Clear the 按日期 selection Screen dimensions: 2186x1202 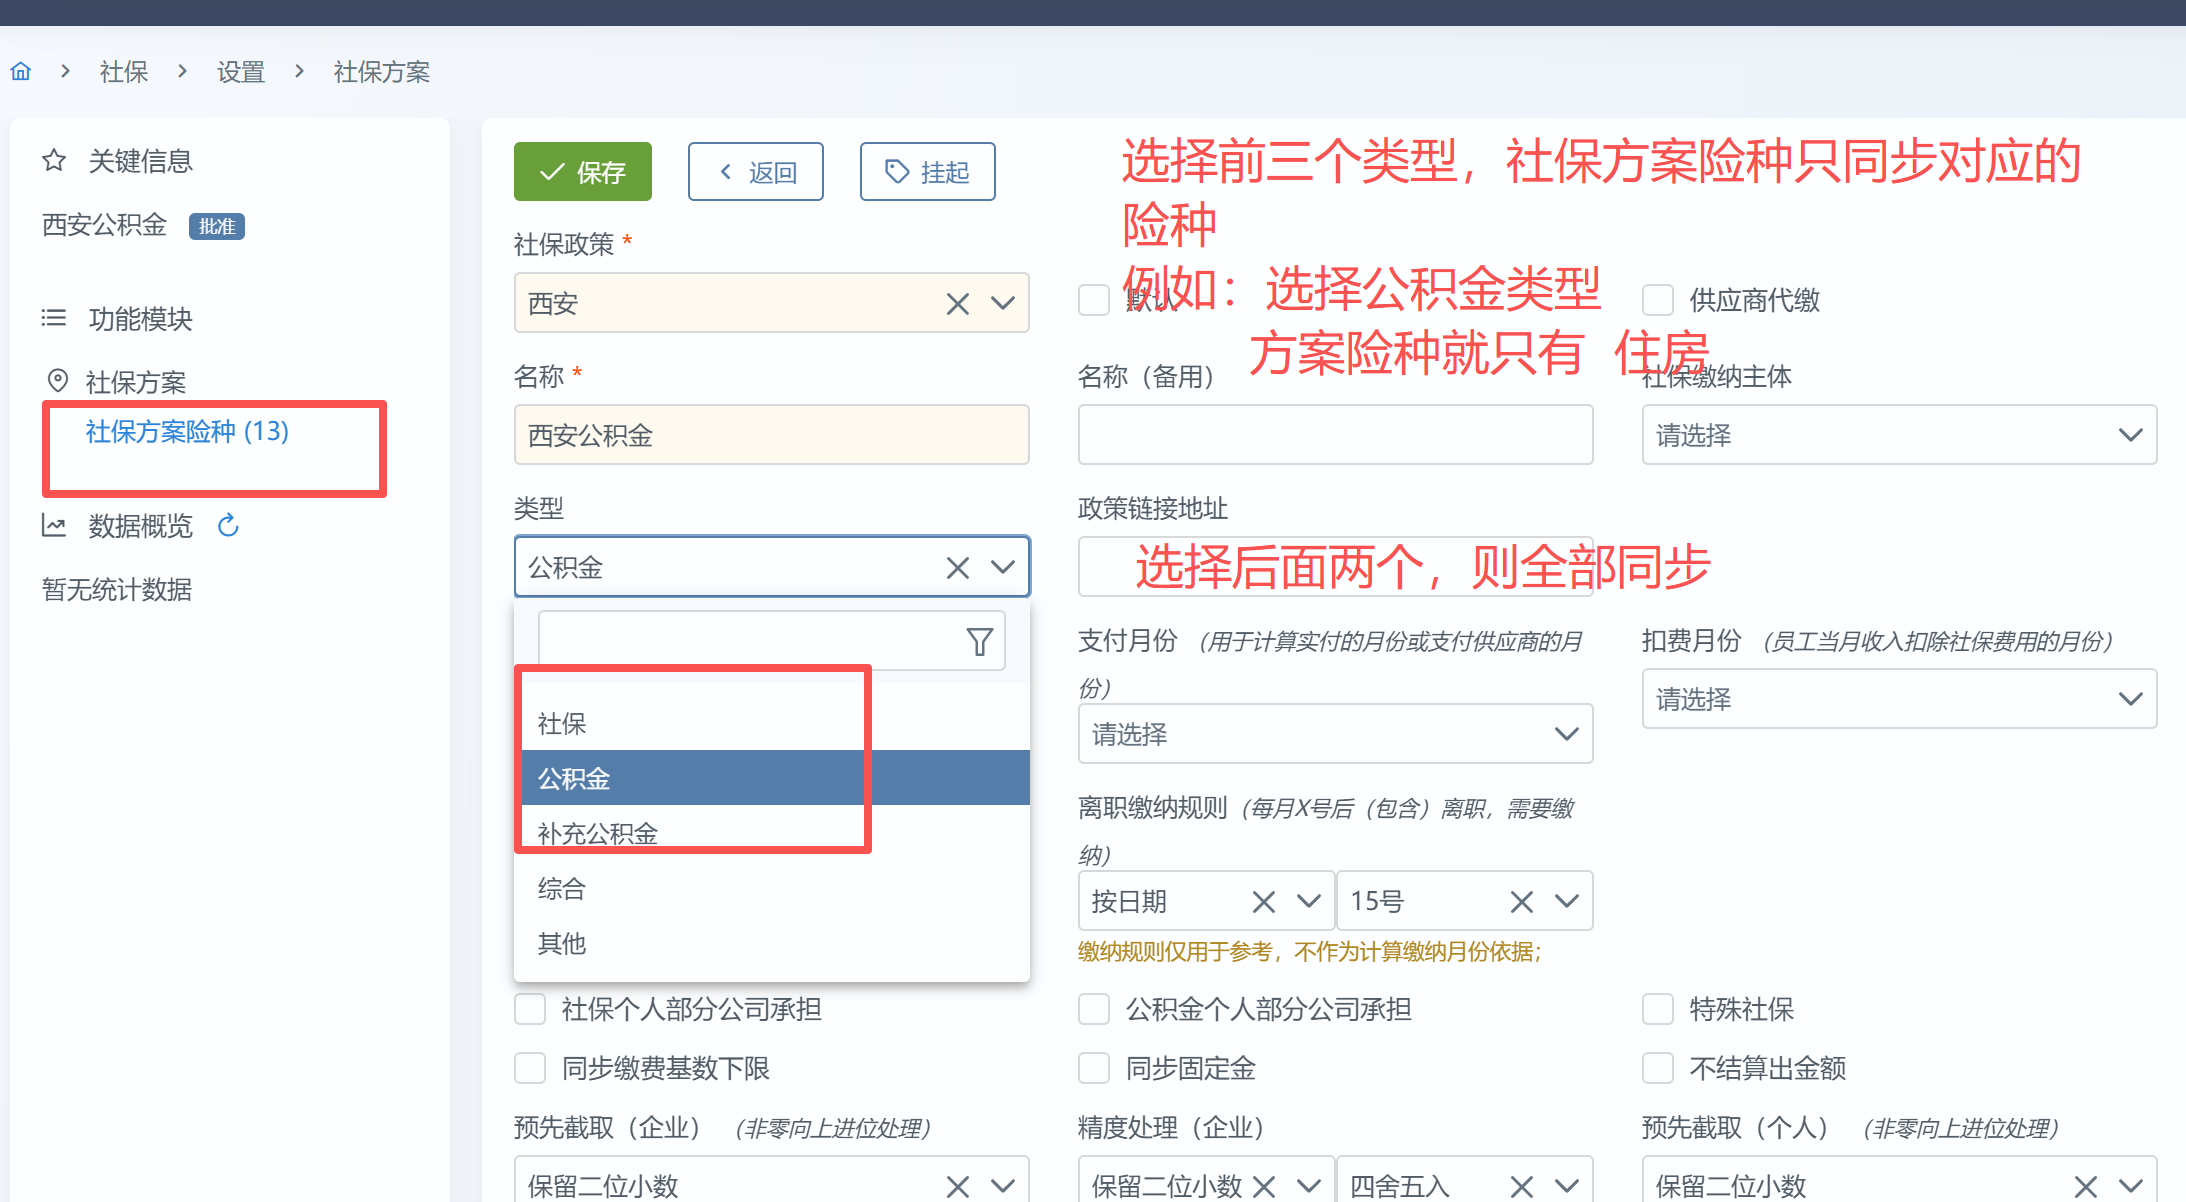1263,902
